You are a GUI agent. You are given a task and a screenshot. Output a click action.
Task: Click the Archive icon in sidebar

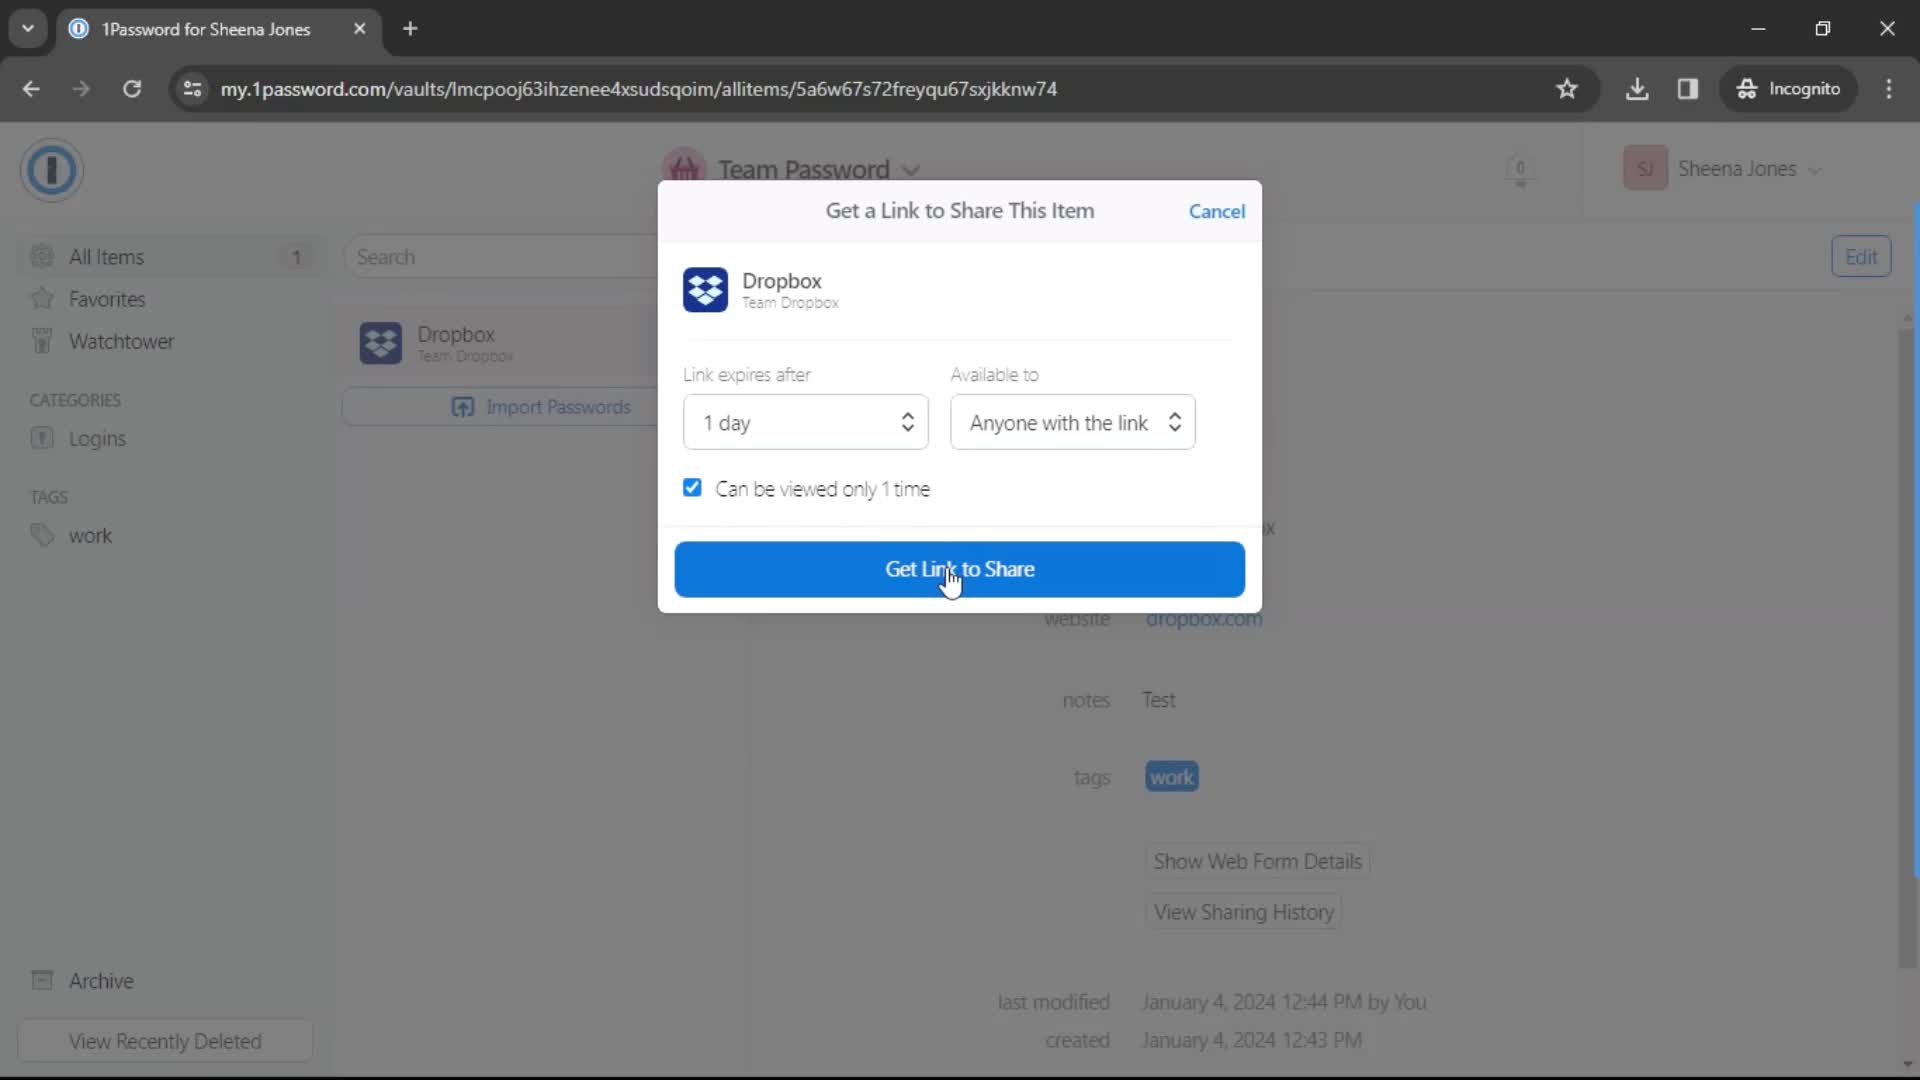40,978
